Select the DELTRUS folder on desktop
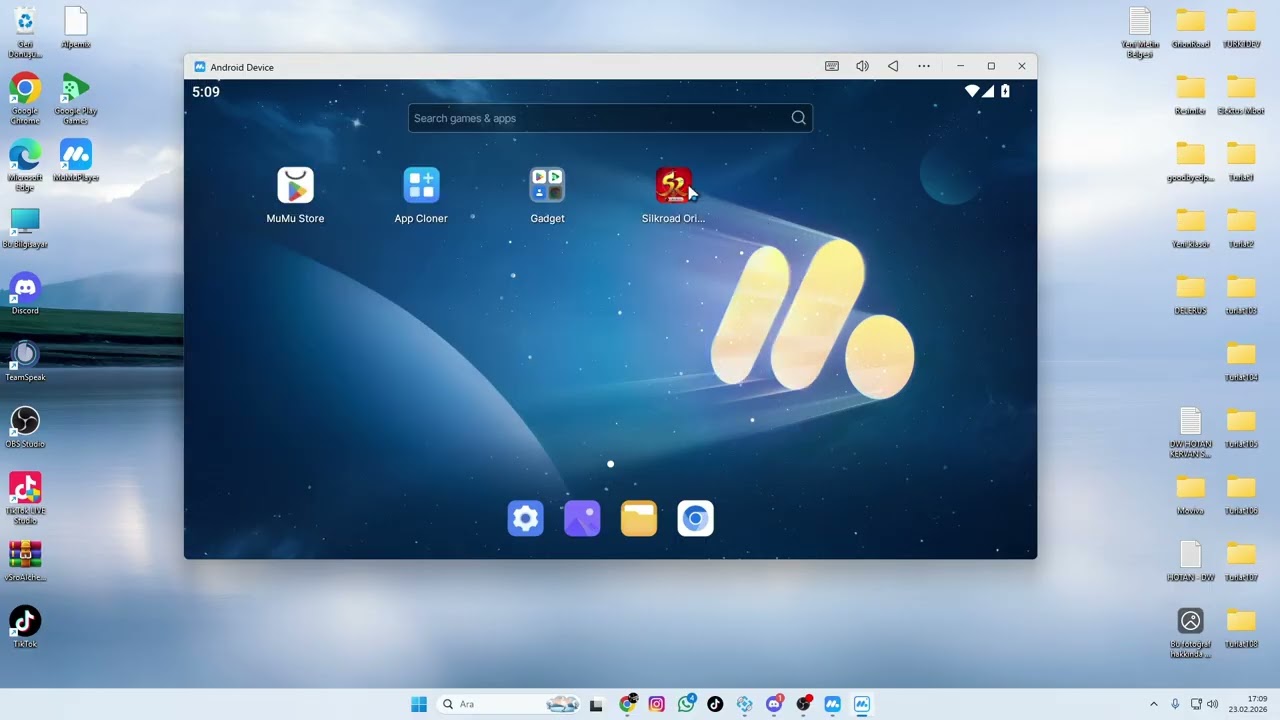The image size is (1280, 720). point(1190,293)
